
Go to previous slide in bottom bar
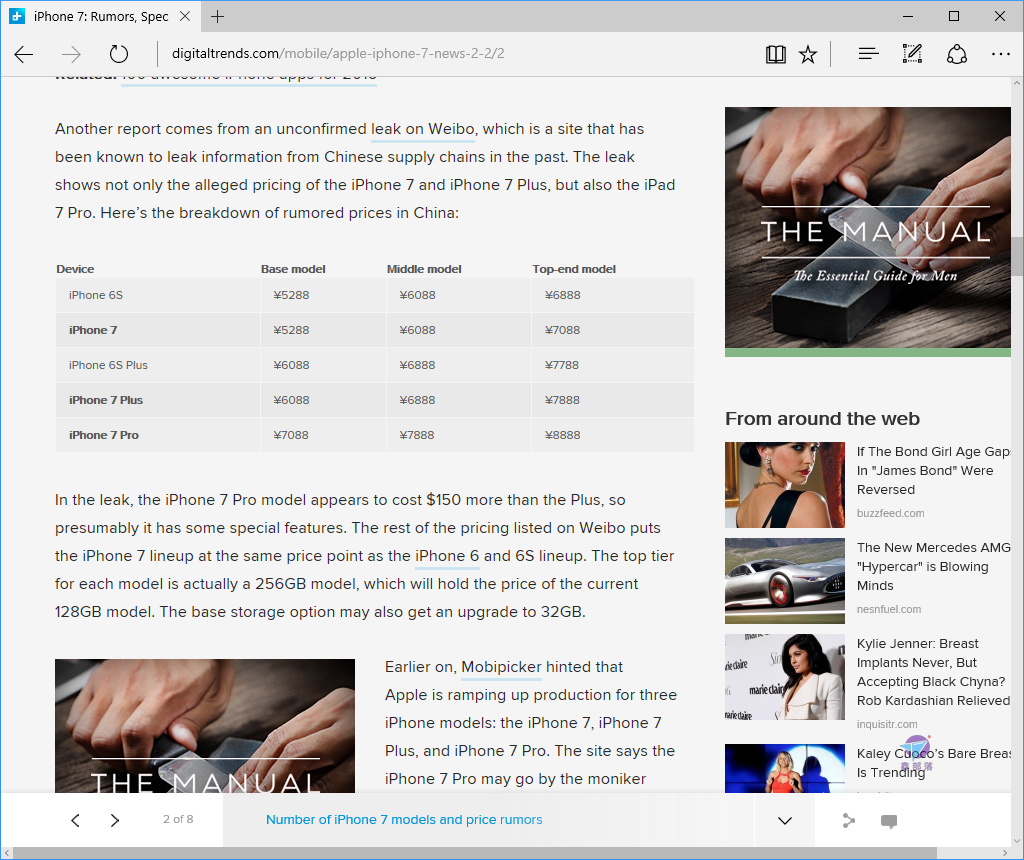tap(76, 820)
